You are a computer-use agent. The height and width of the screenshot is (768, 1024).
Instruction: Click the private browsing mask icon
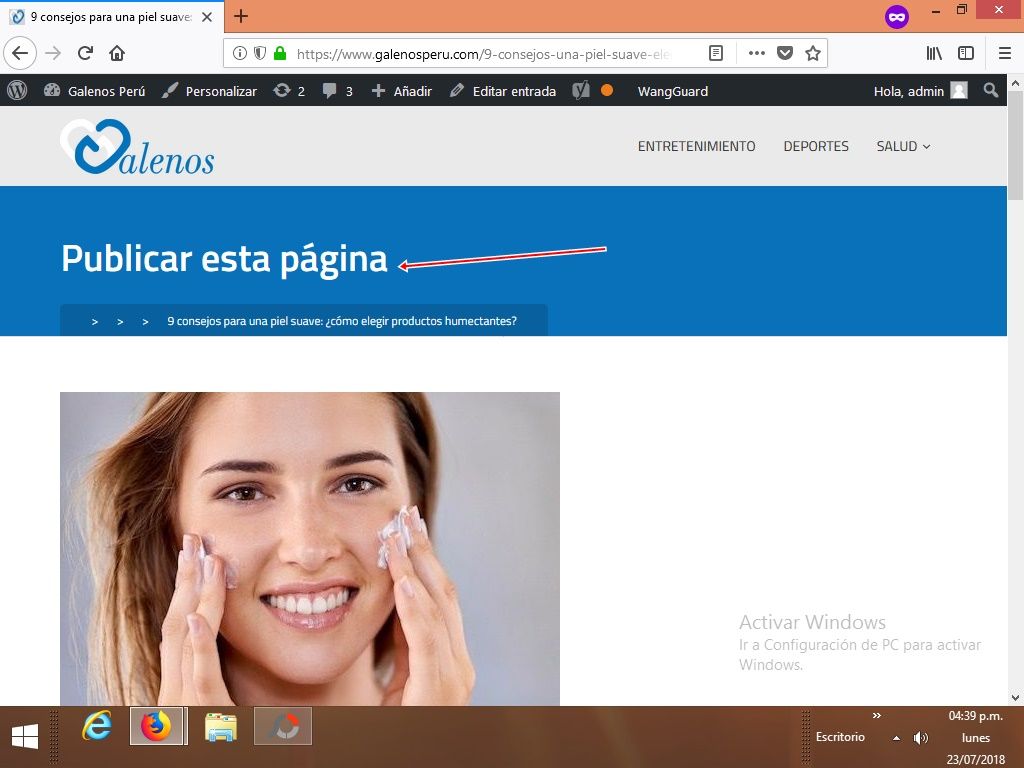pos(897,17)
